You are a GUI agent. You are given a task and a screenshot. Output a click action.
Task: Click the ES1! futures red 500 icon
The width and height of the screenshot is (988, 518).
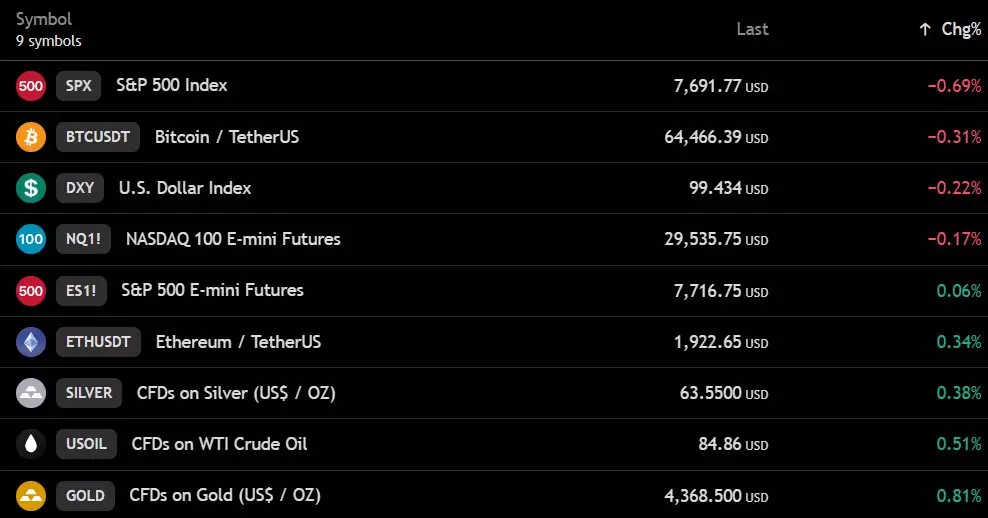(x=30, y=291)
